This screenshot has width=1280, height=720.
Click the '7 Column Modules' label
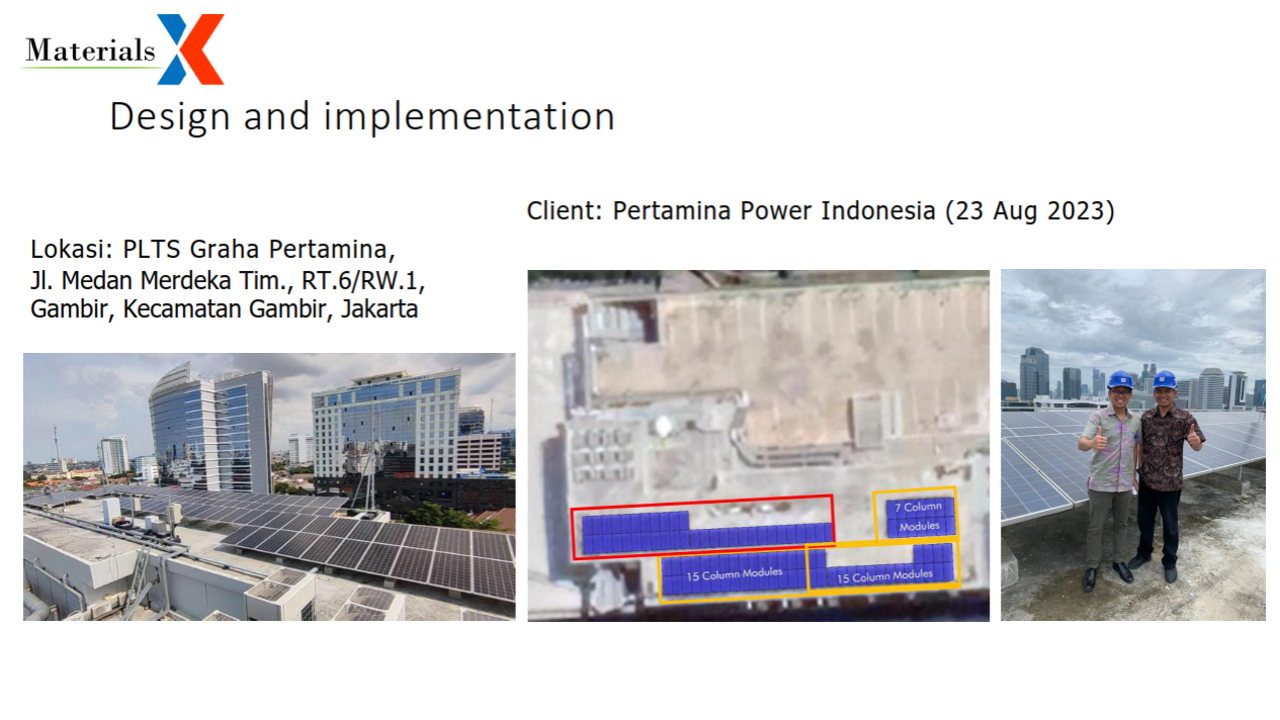click(x=918, y=517)
